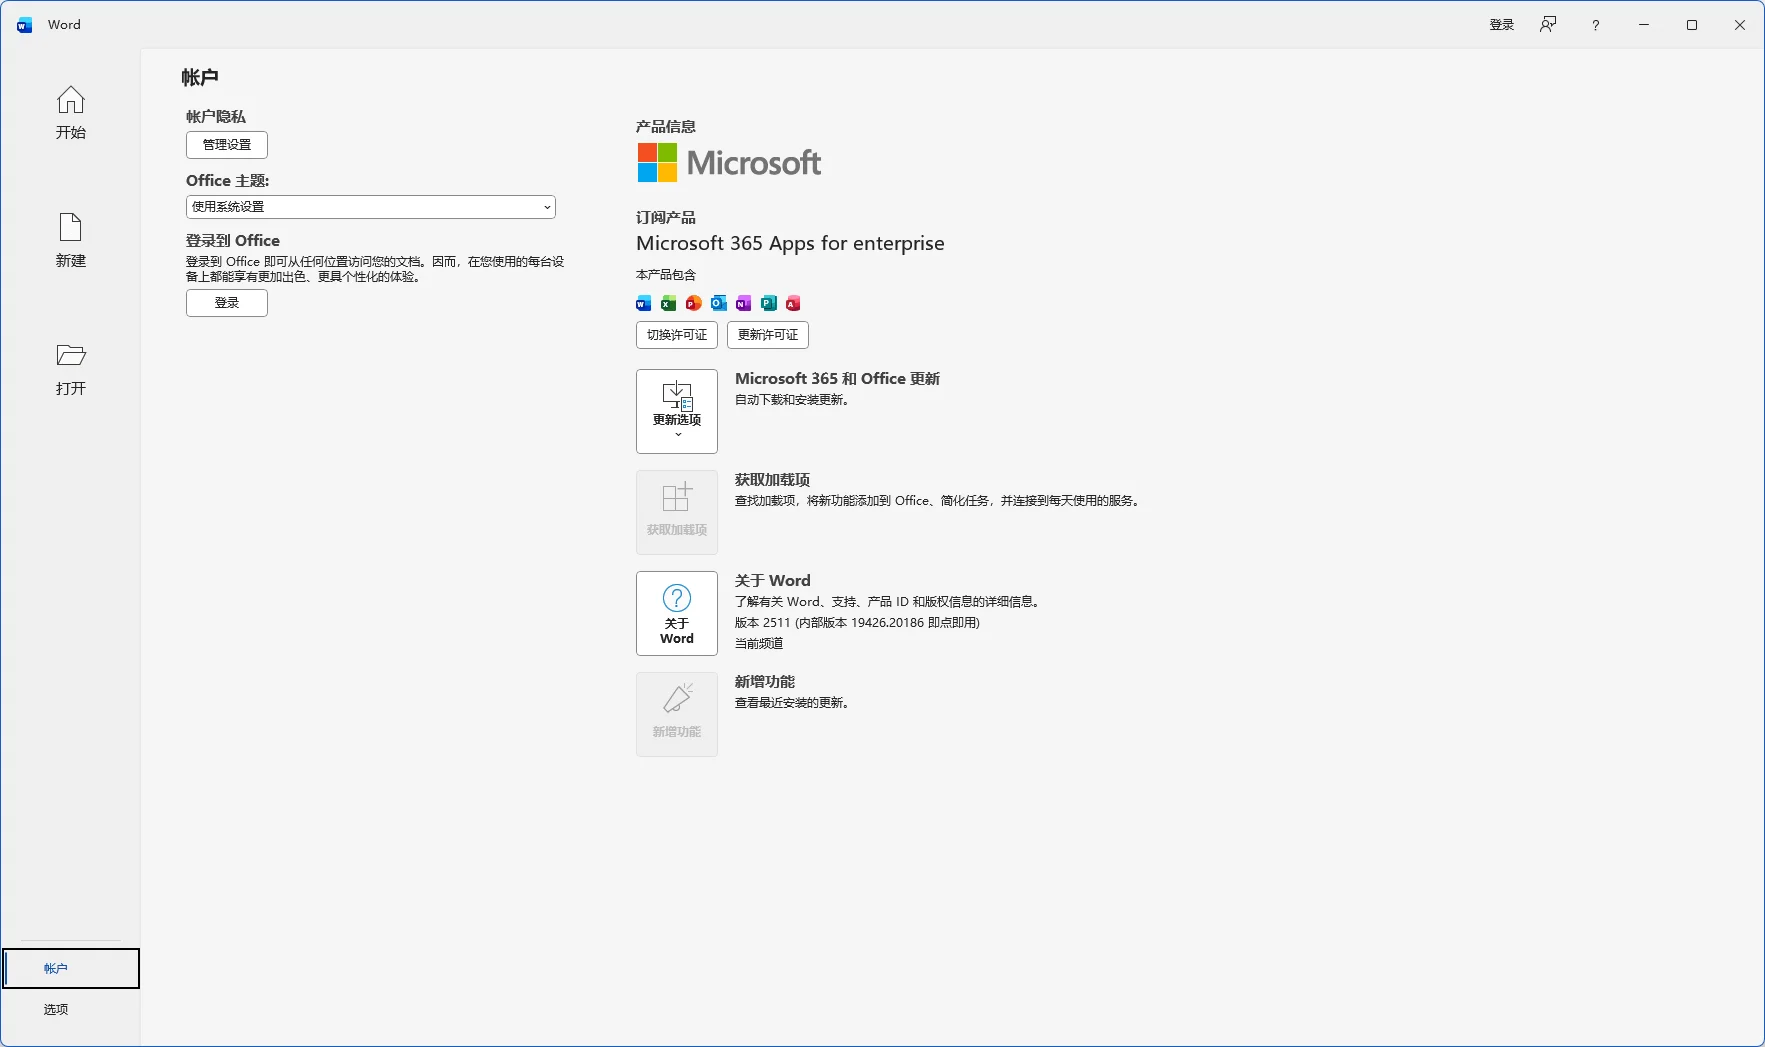
Task: Click the 管理设置 button under 帐户隐私
Action: click(x=227, y=145)
